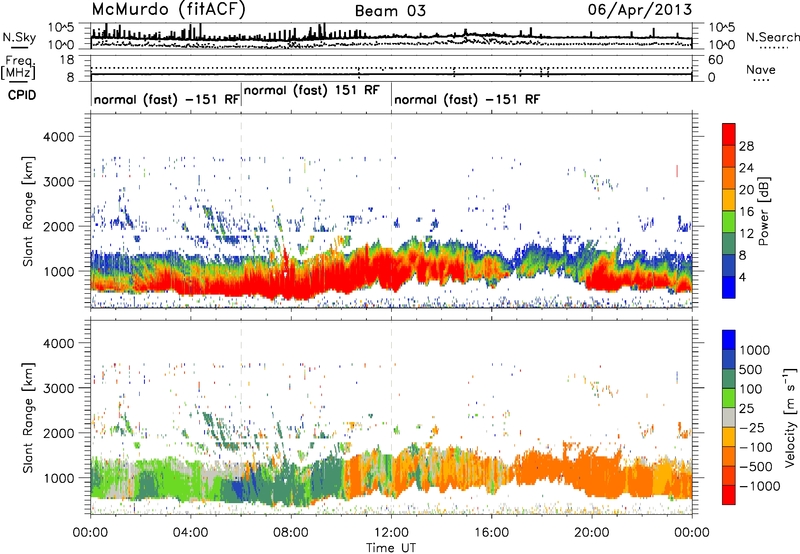This screenshot has width=800, height=554.
Task: Click the Velocity [m s⁻¹] colorbar title
Action: 790,417
